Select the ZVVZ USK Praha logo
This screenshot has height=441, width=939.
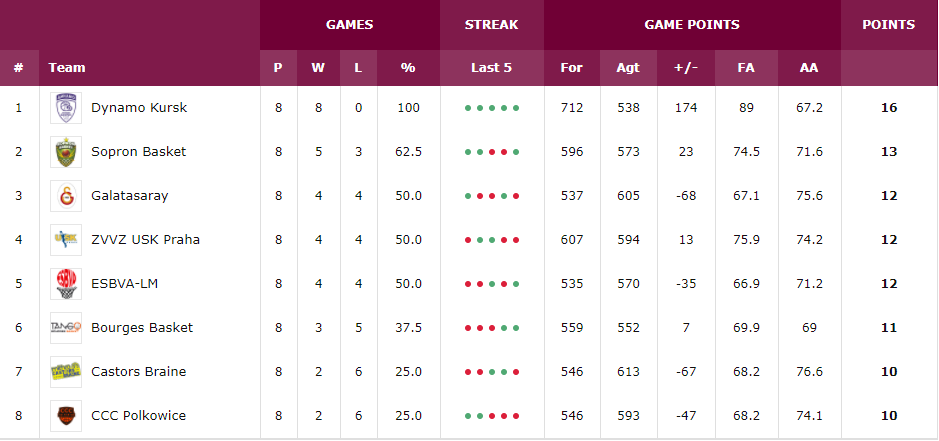tap(66, 240)
